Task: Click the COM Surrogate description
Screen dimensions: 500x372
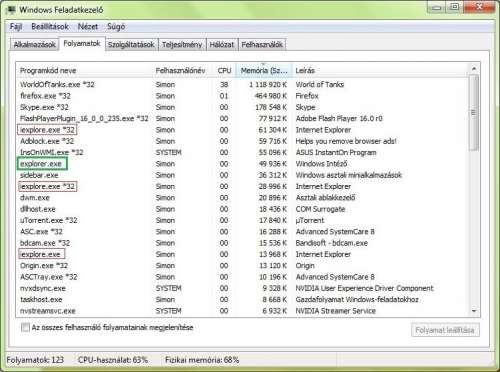Action: 320,209
